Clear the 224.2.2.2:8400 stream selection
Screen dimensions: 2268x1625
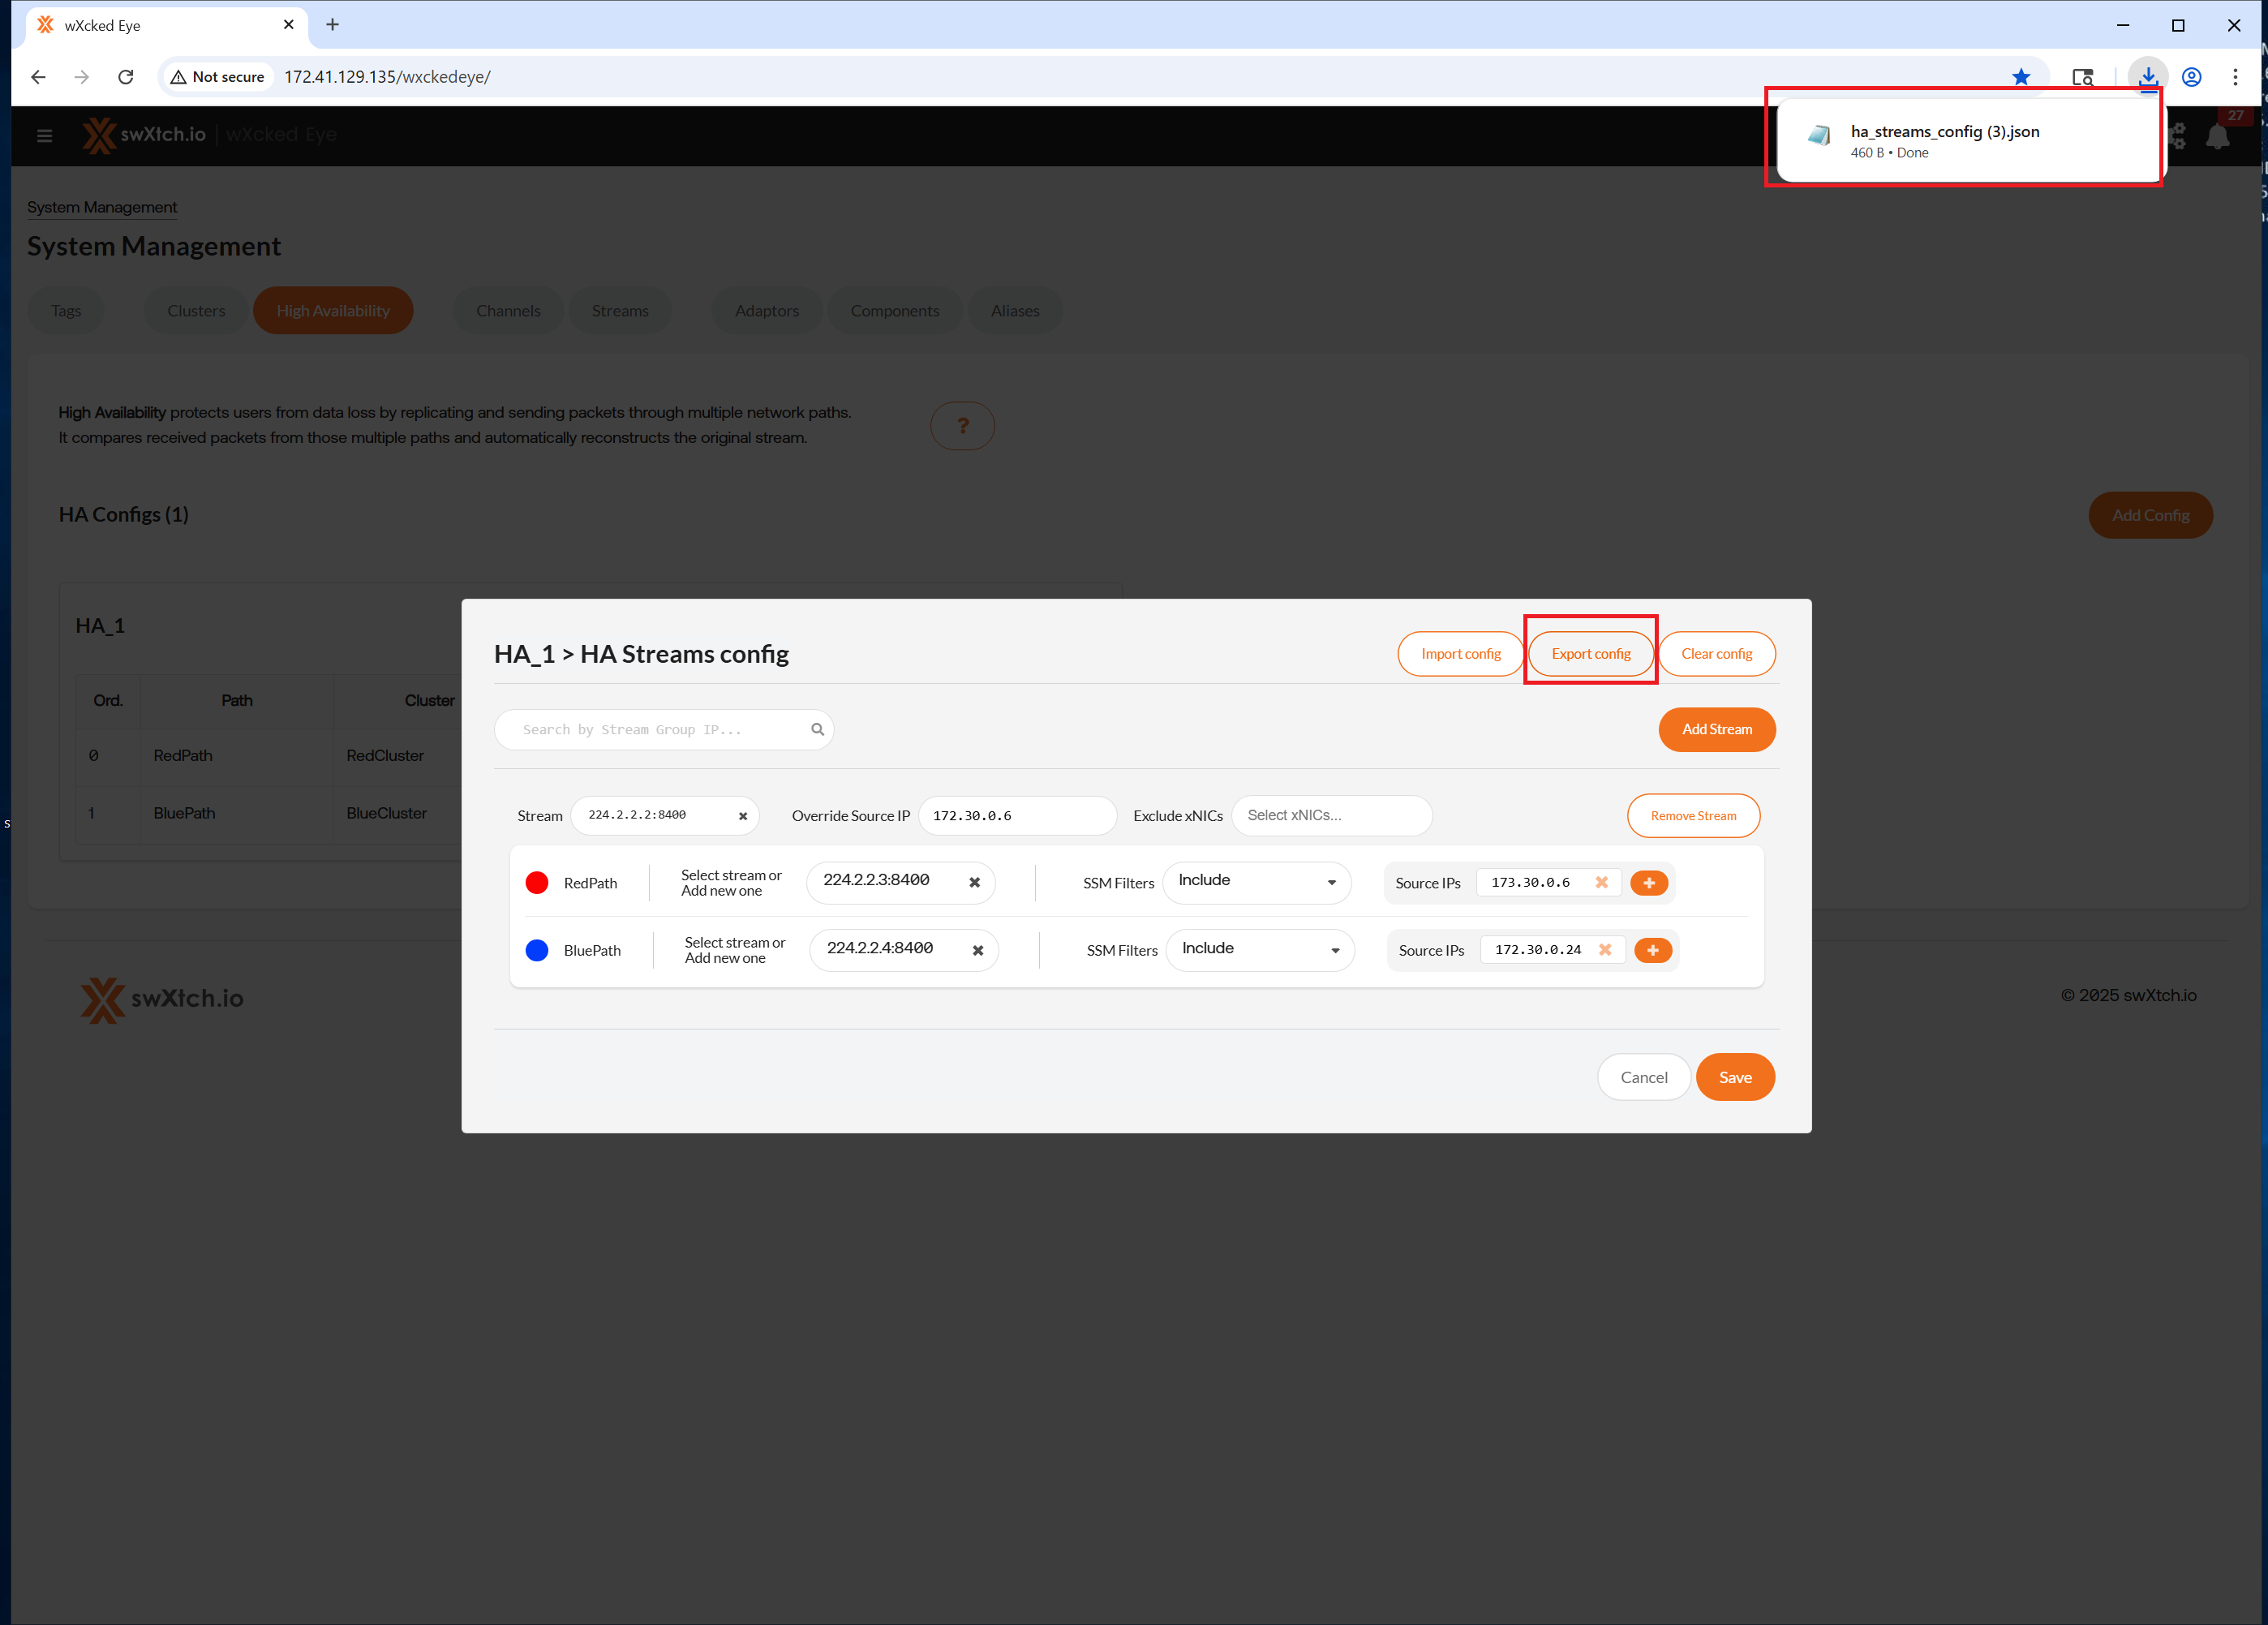(x=743, y=816)
